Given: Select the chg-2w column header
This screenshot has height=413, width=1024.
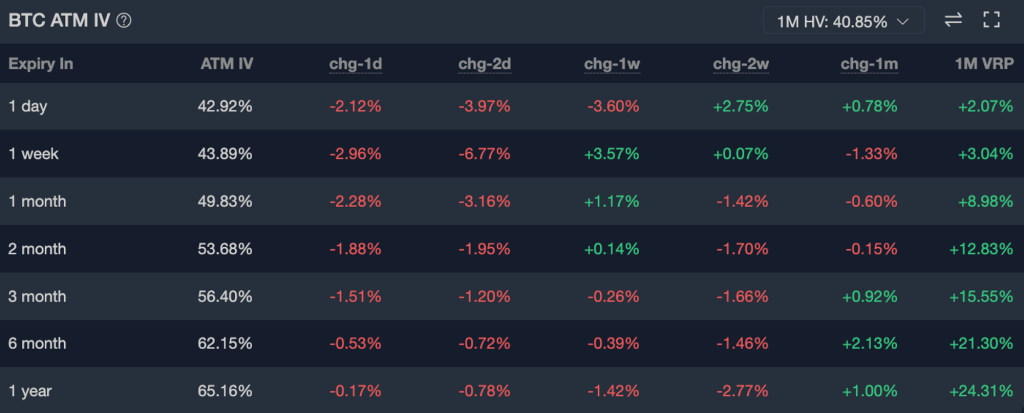Looking at the screenshot, I should (x=740, y=65).
